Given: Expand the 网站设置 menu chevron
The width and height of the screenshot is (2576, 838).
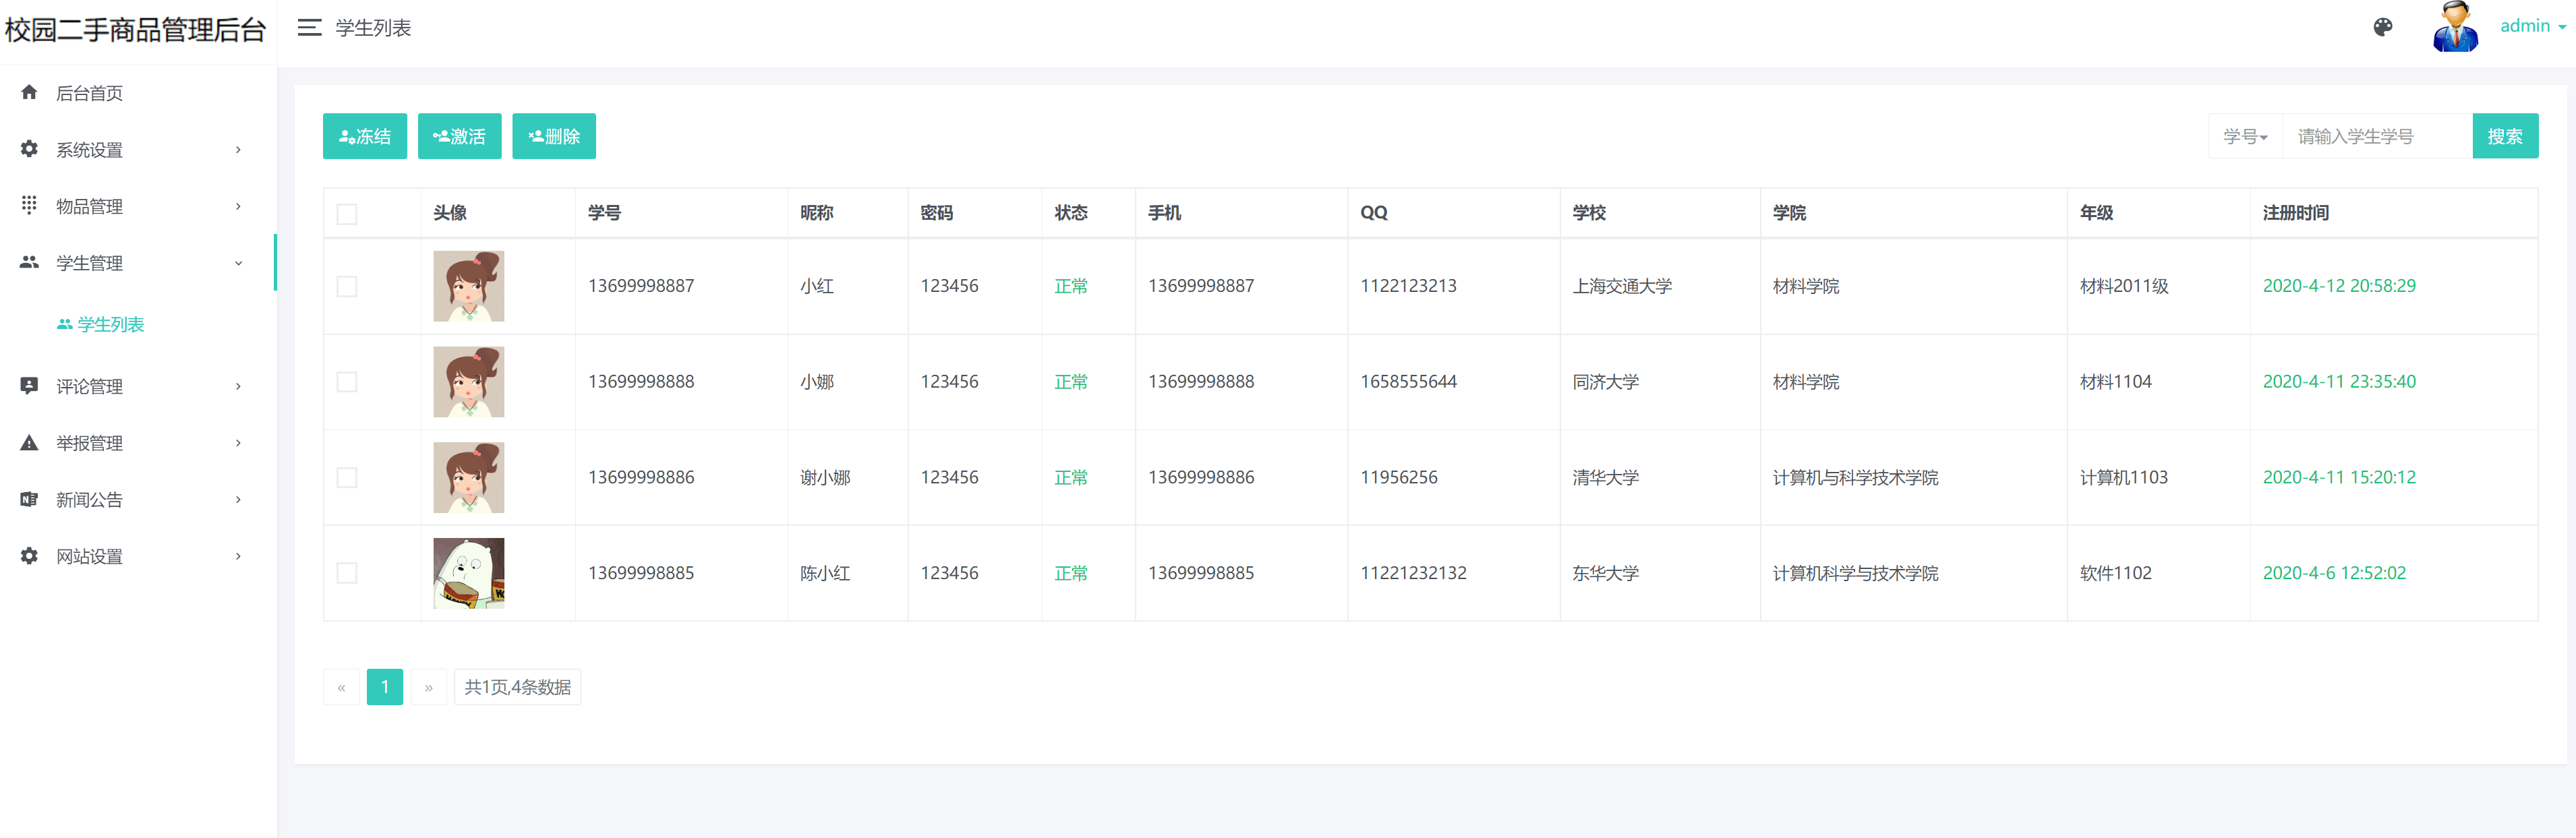Looking at the screenshot, I should (238, 556).
